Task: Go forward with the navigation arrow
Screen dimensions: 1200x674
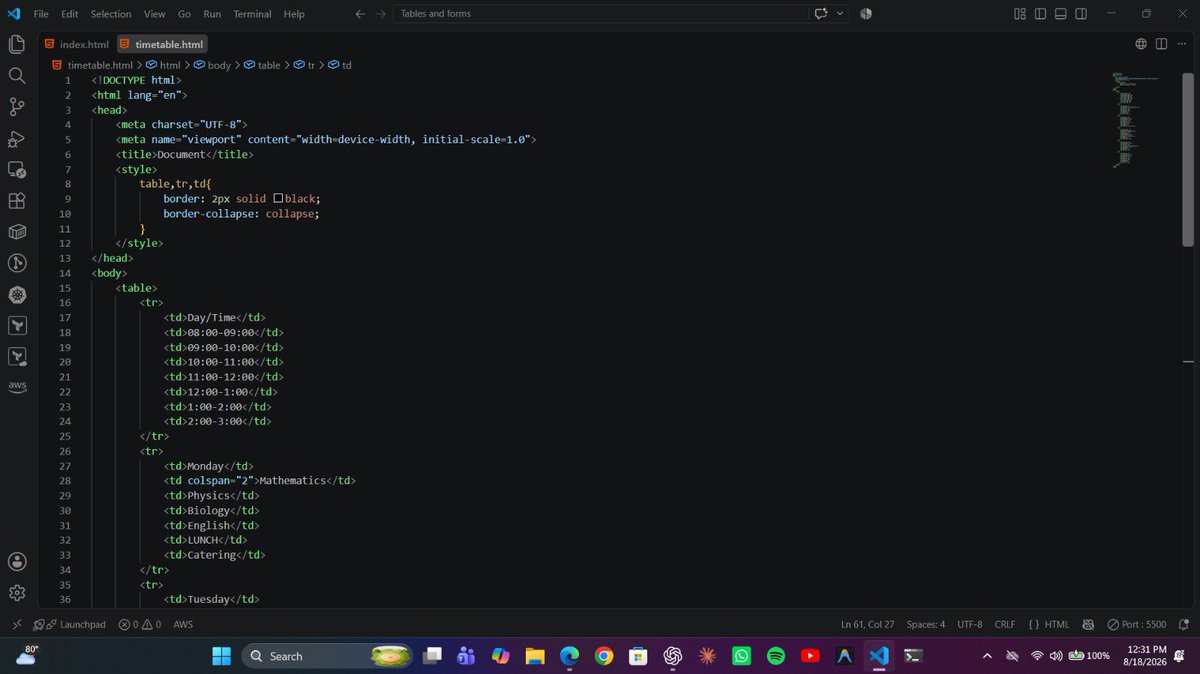Action: (x=381, y=14)
